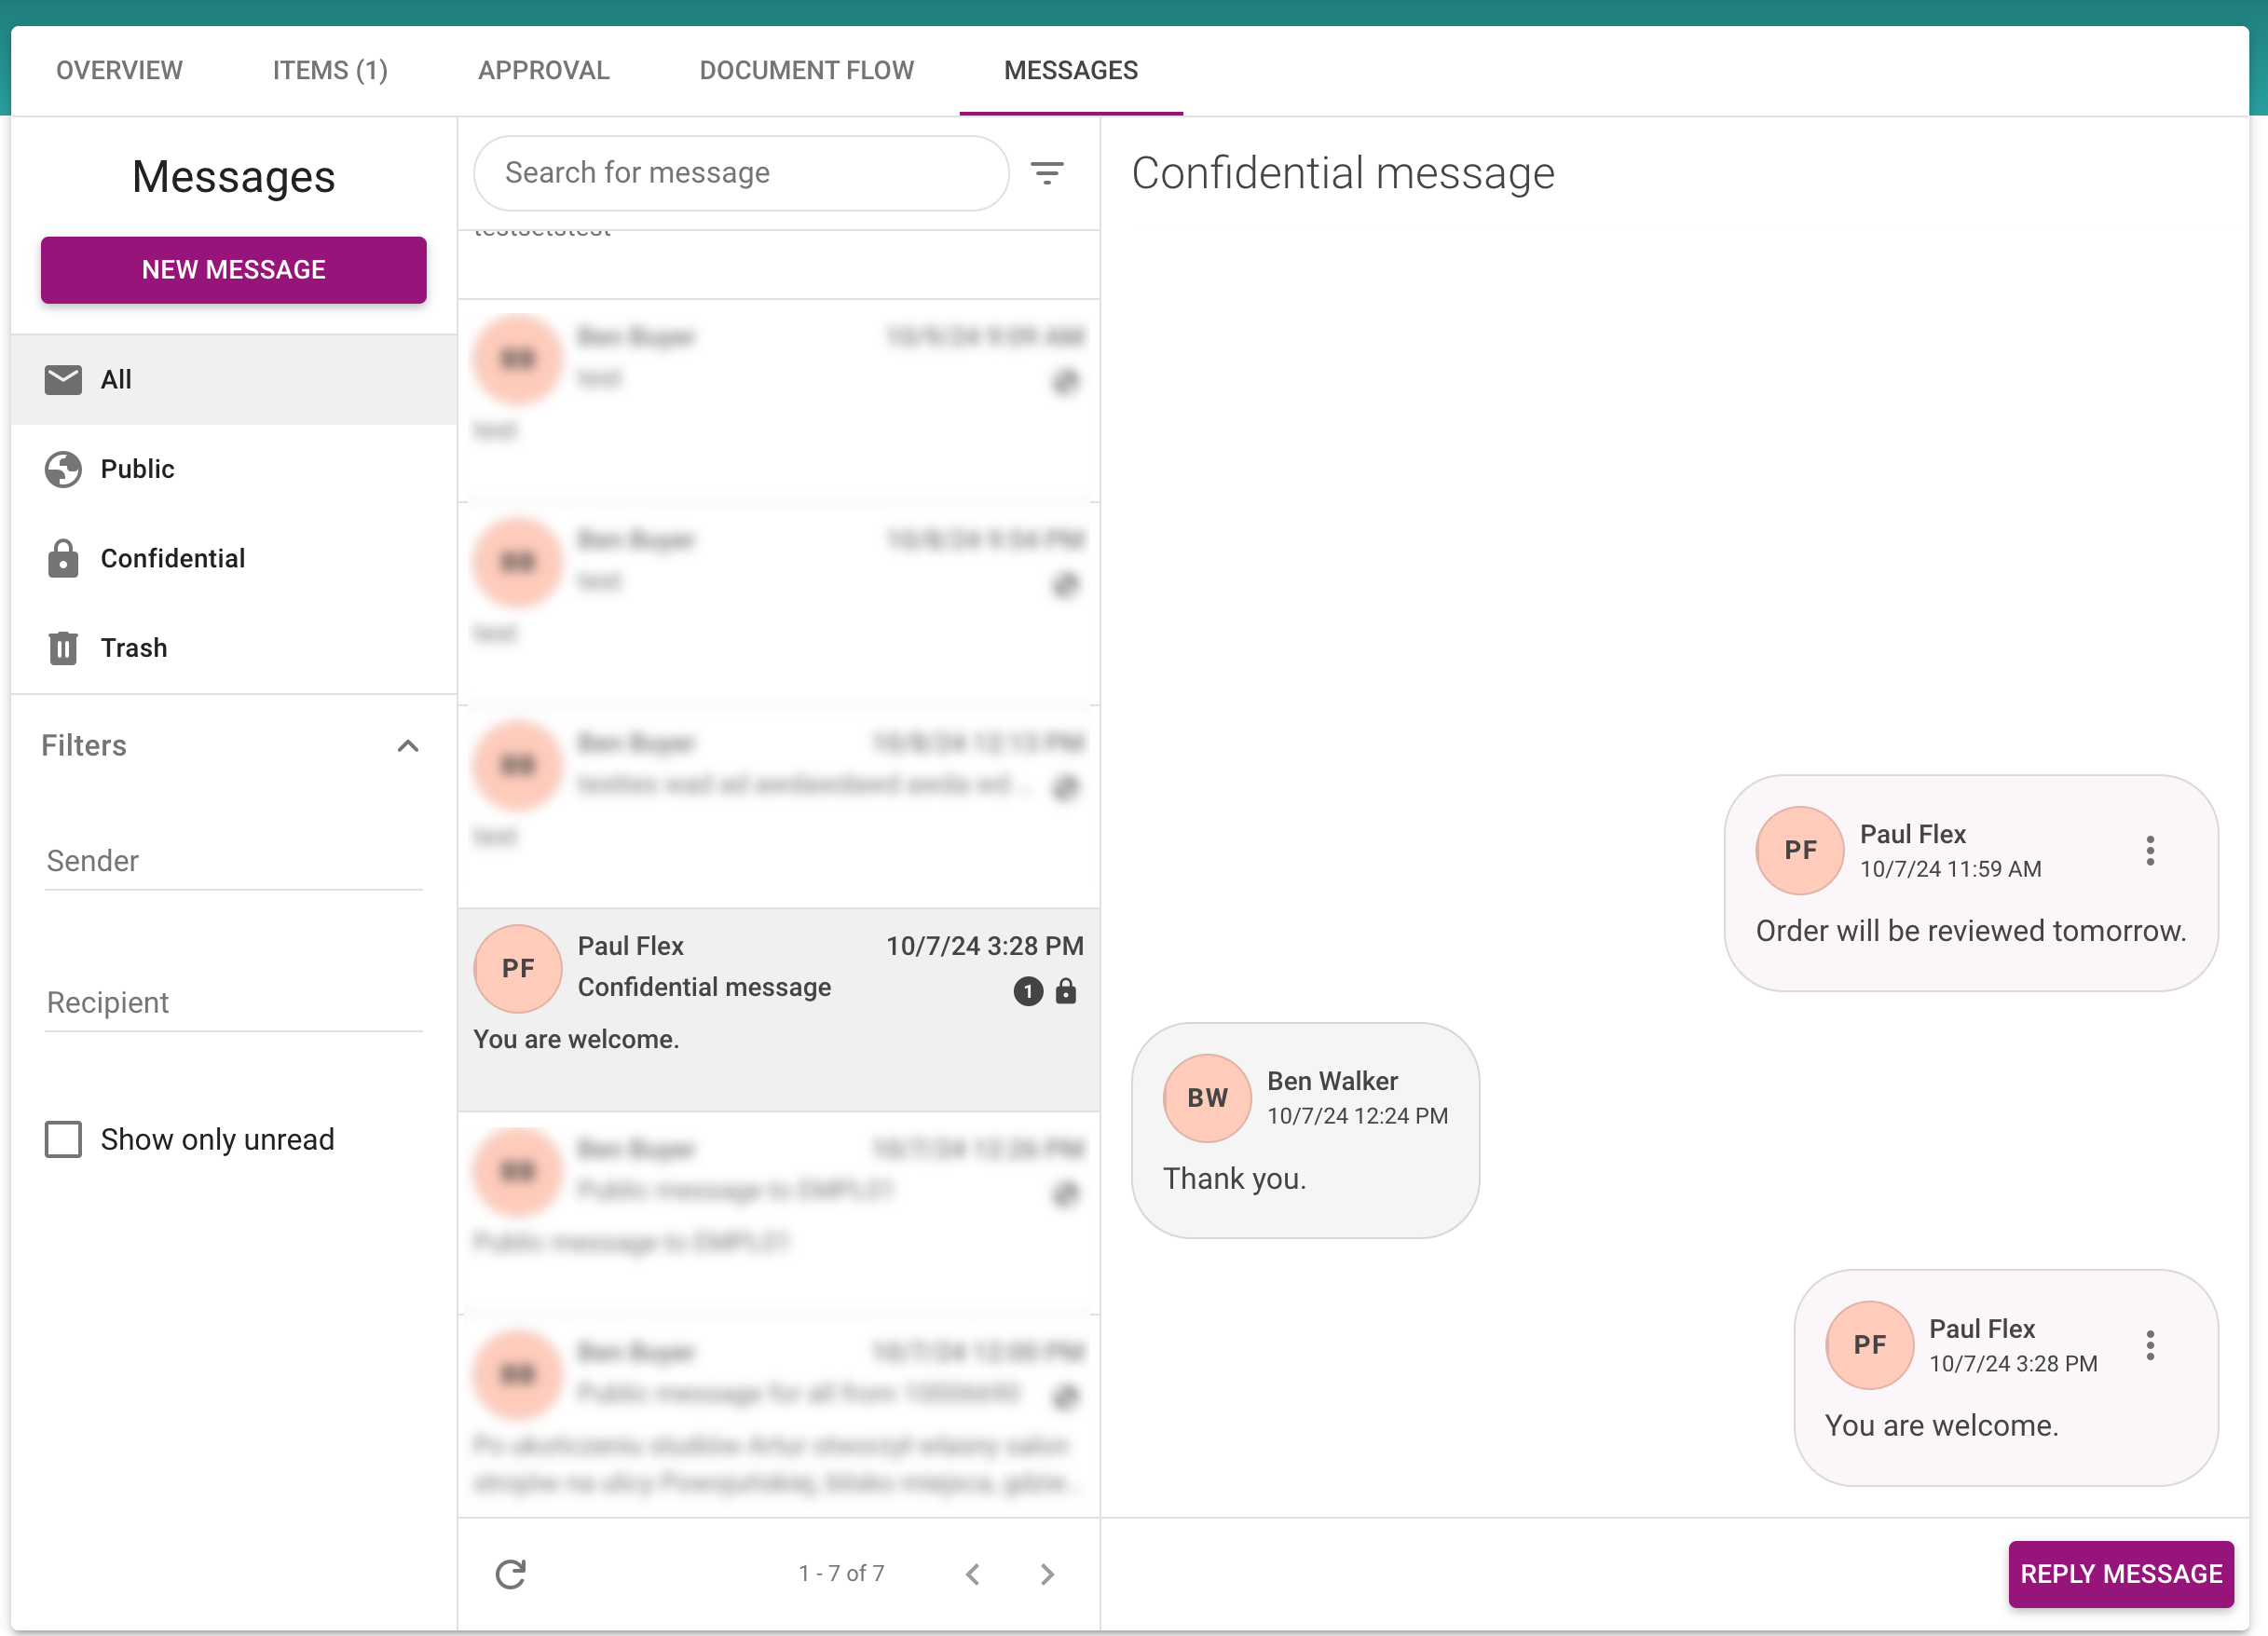Go to next page of messages
This screenshot has width=2268, height=1636.
click(x=1047, y=1574)
